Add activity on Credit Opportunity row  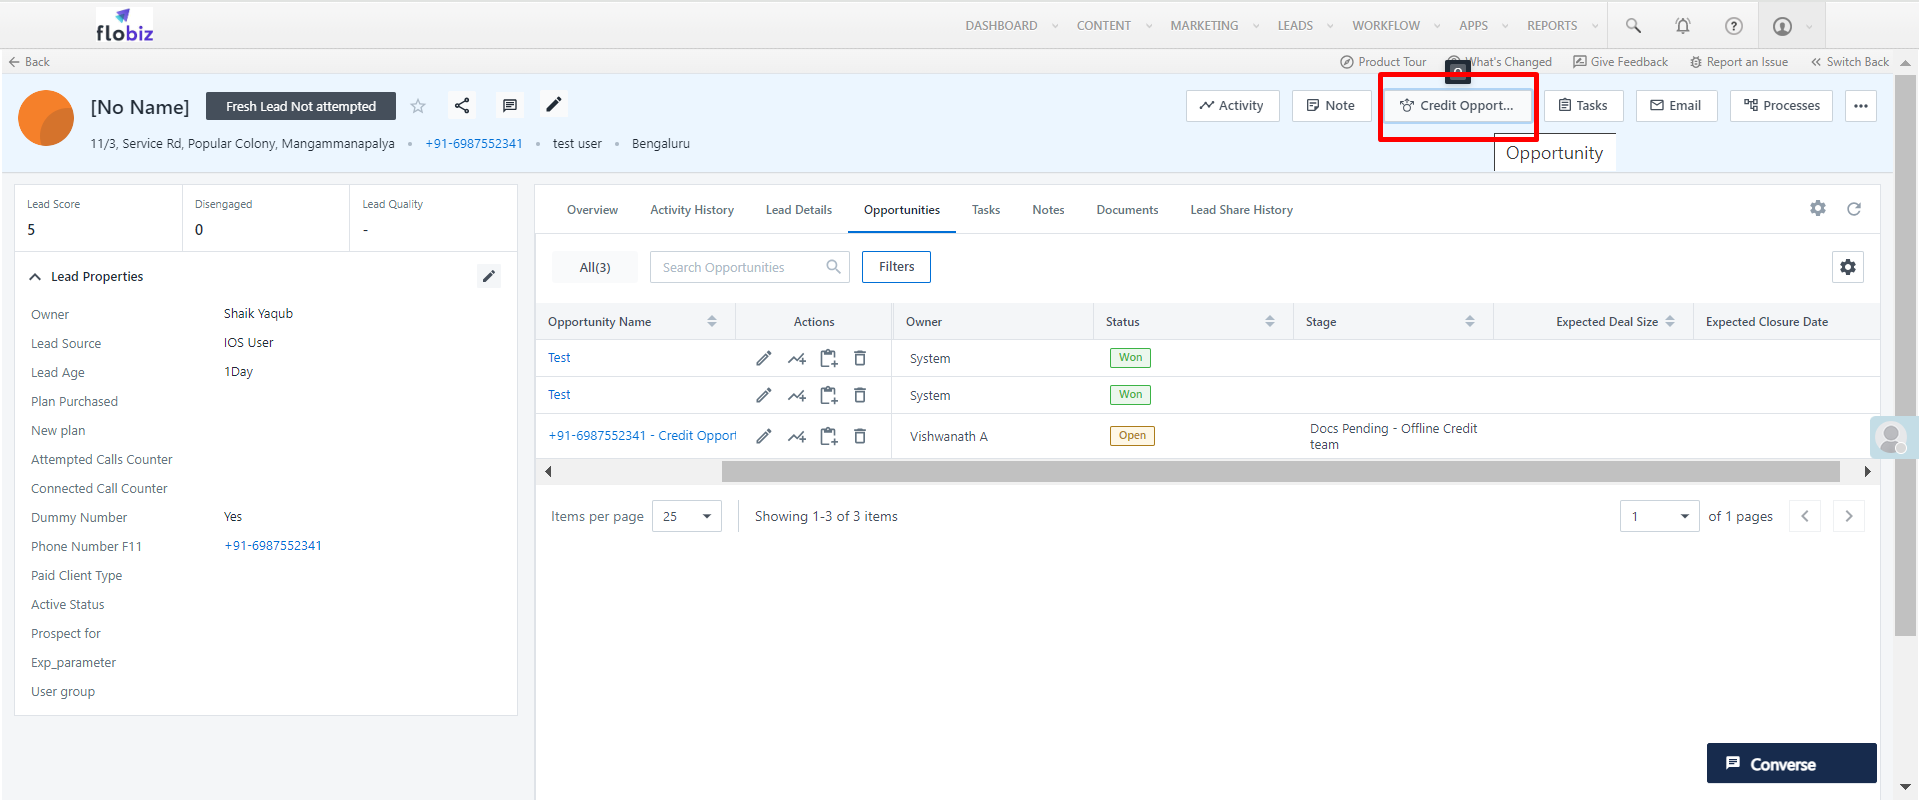(x=797, y=437)
